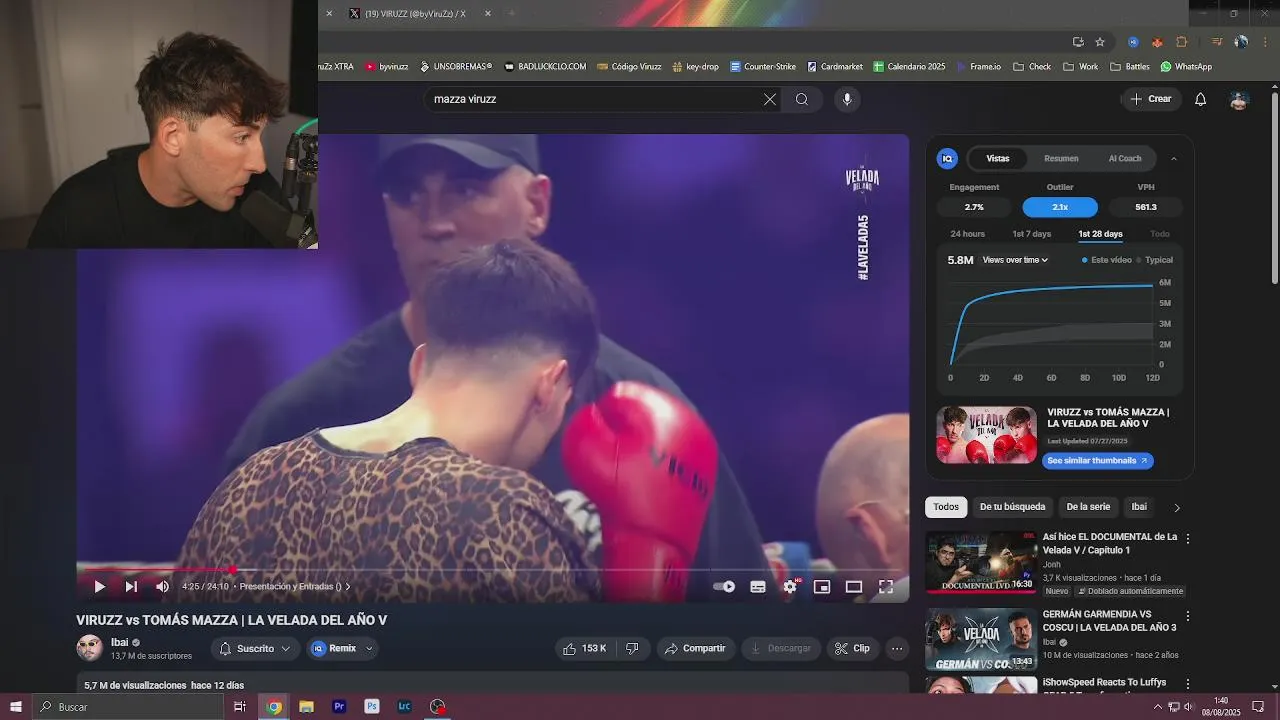Select the De tu búsqueda chip
This screenshot has width=1280, height=720.
[1012, 507]
